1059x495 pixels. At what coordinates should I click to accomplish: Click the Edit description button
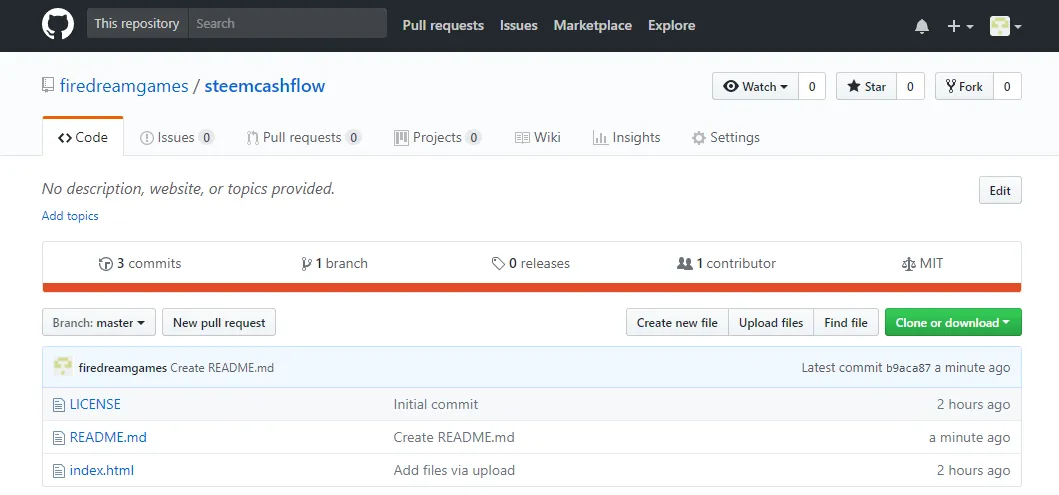click(x=1000, y=190)
